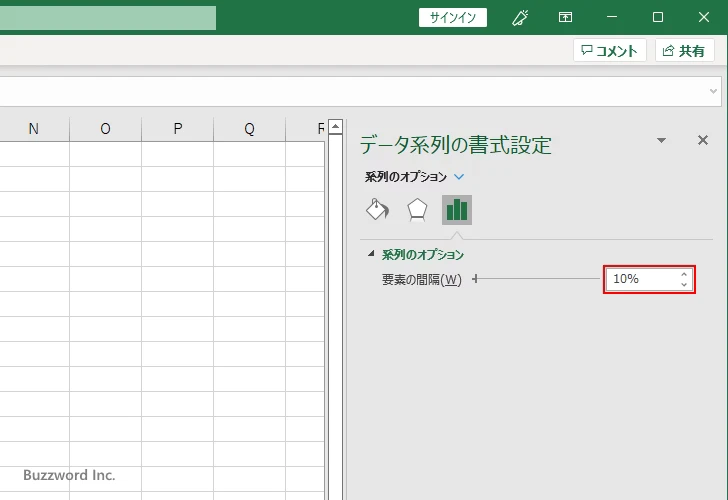Image resolution: width=728 pixels, height=500 pixels.
Task: Select the Series Options bar chart tab
Action: point(457,210)
